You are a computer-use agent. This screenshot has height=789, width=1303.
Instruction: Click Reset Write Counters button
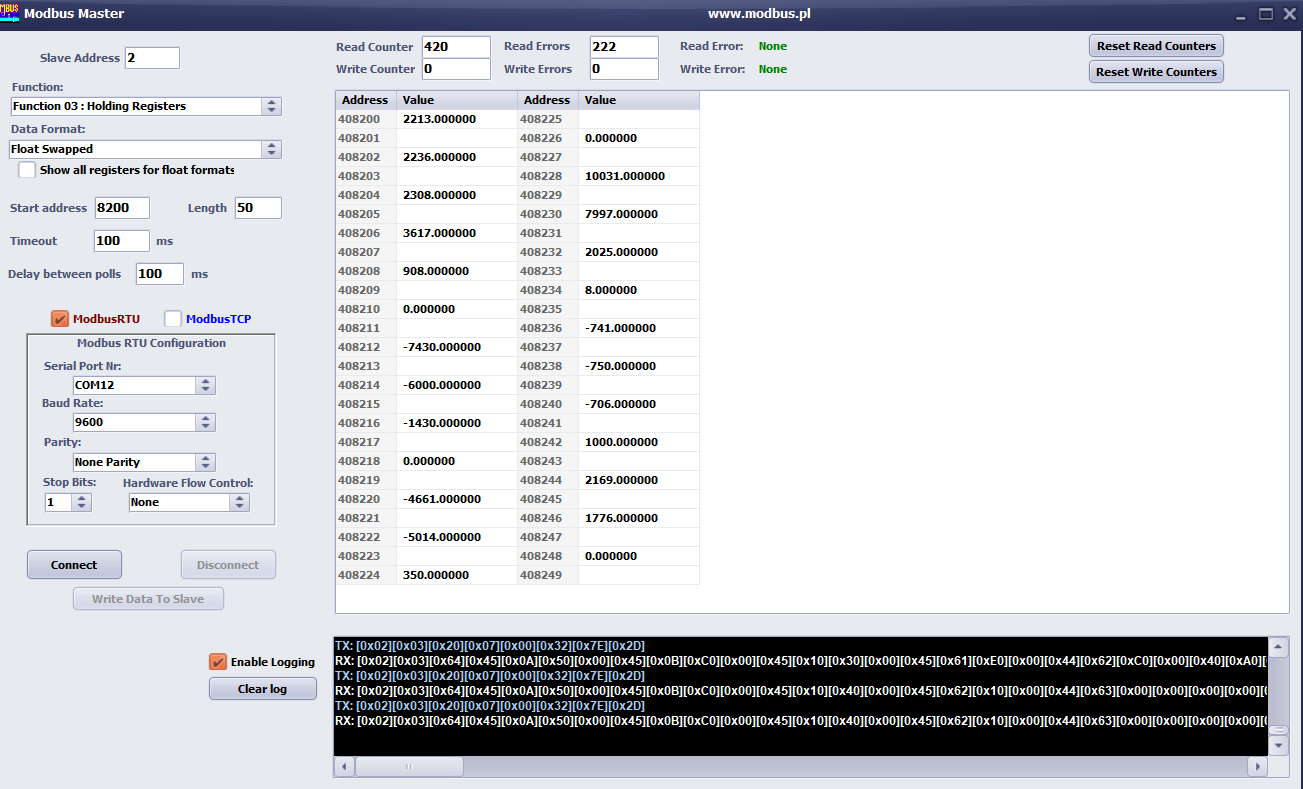(x=1156, y=72)
